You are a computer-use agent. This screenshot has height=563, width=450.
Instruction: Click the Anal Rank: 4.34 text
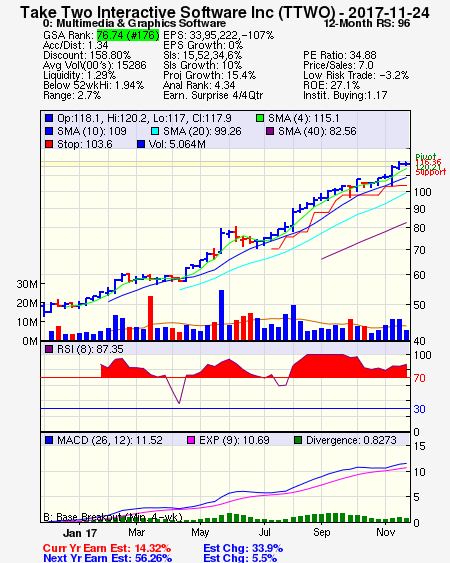click(199, 85)
